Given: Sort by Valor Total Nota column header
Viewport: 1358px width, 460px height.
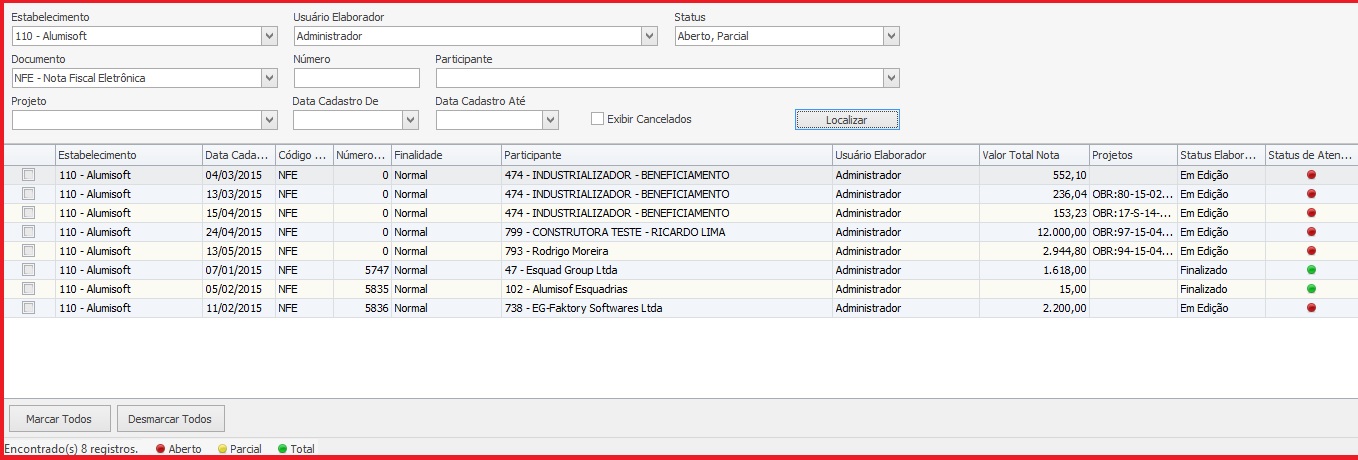Looking at the screenshot, I should pos(1033,155).
